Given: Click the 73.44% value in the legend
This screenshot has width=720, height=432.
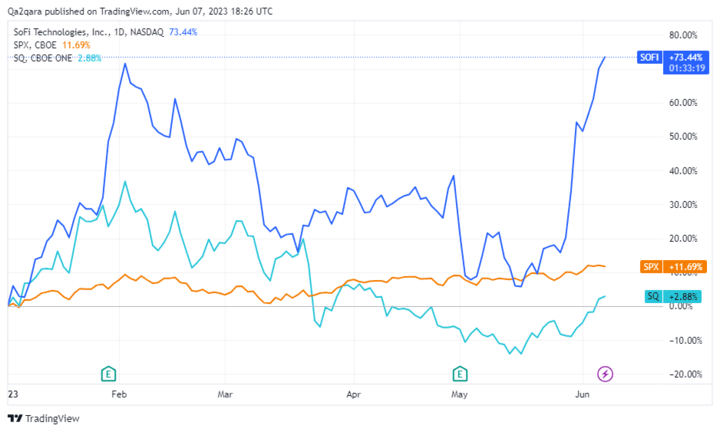Looking at the screenshot, I should click(x=183, y=32).
